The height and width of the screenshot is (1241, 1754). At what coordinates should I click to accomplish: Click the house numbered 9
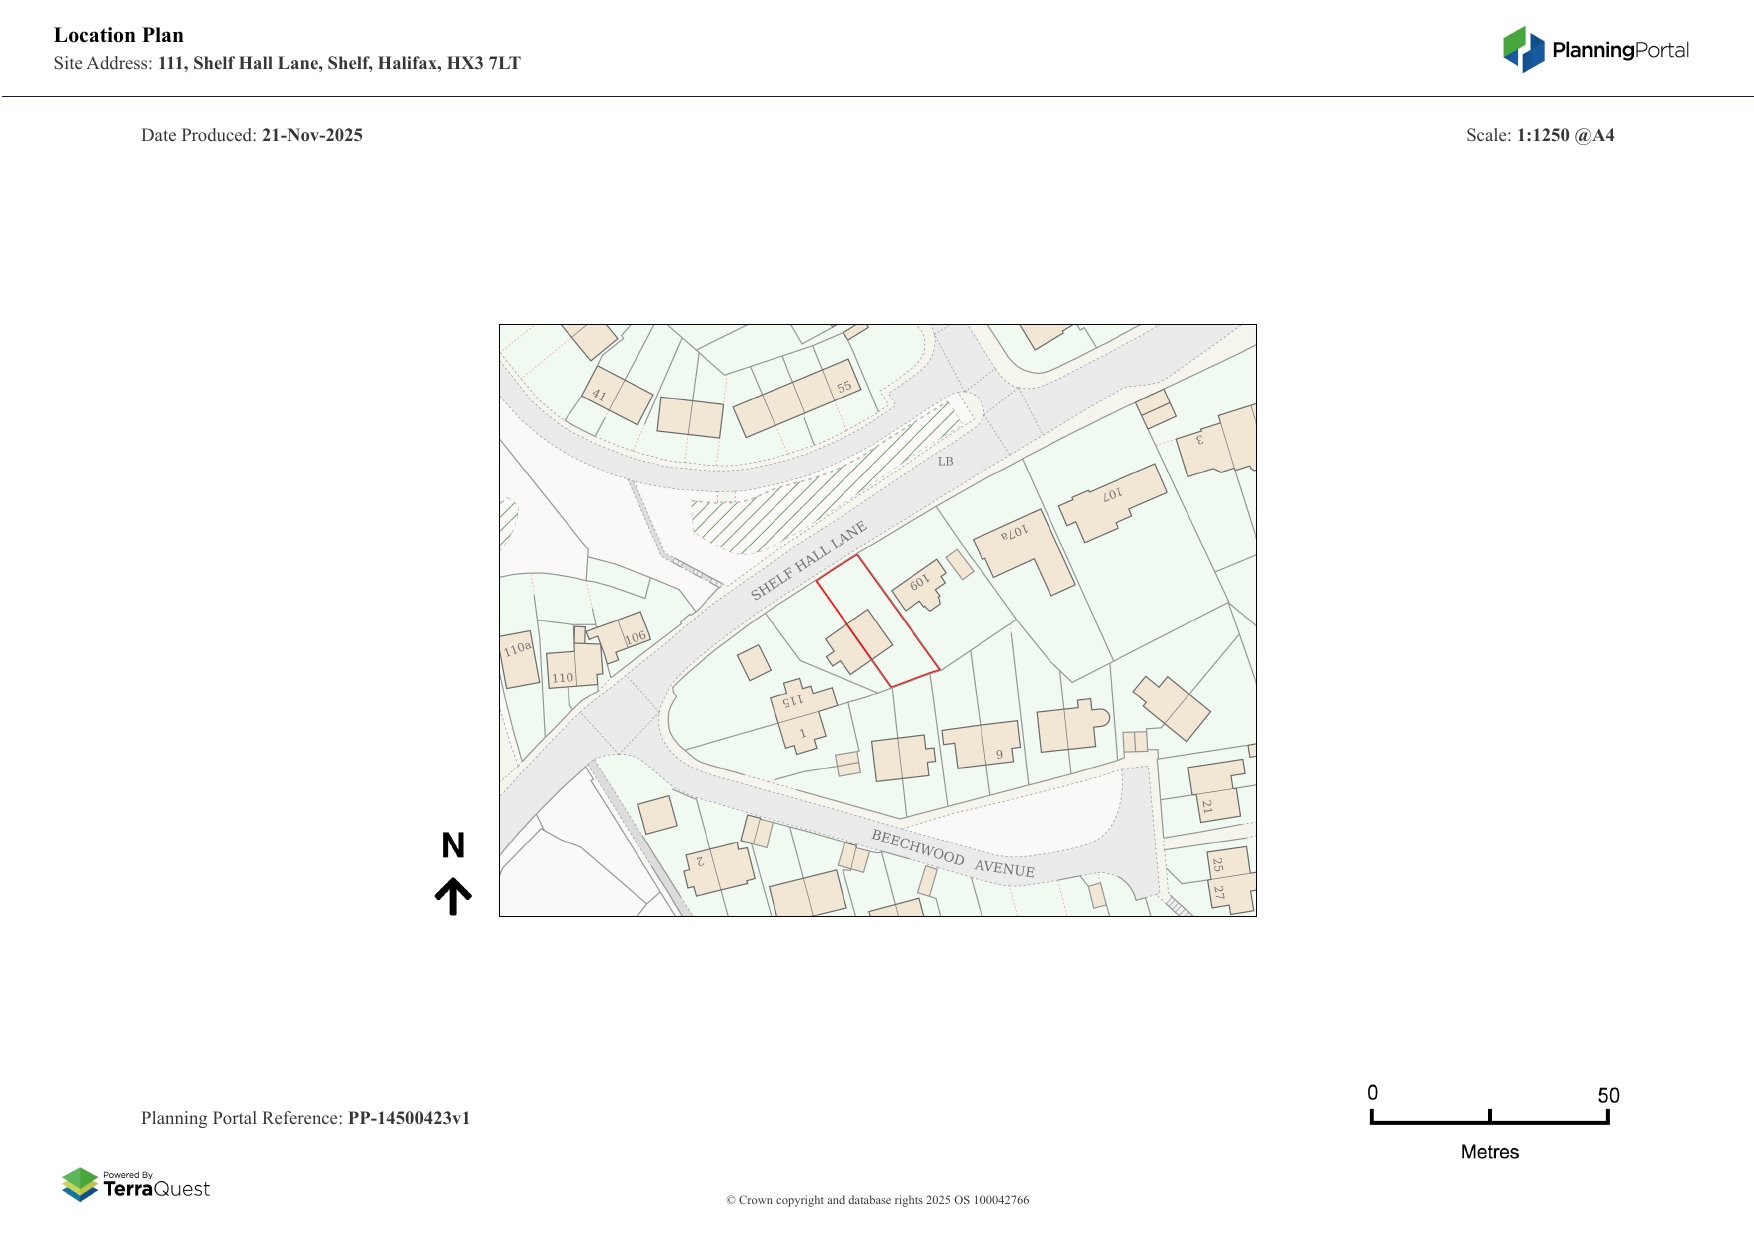click(980, 744)
